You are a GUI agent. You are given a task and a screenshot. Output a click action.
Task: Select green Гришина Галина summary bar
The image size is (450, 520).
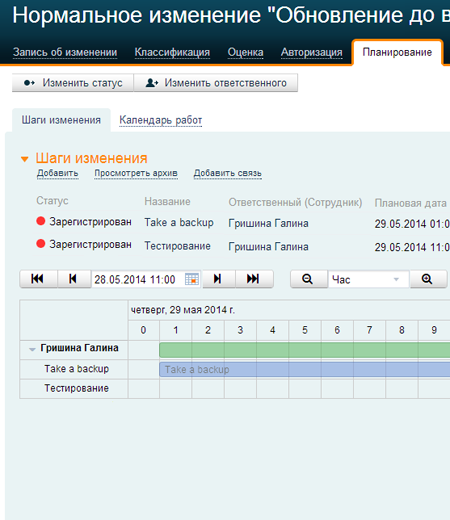[305, 350]
